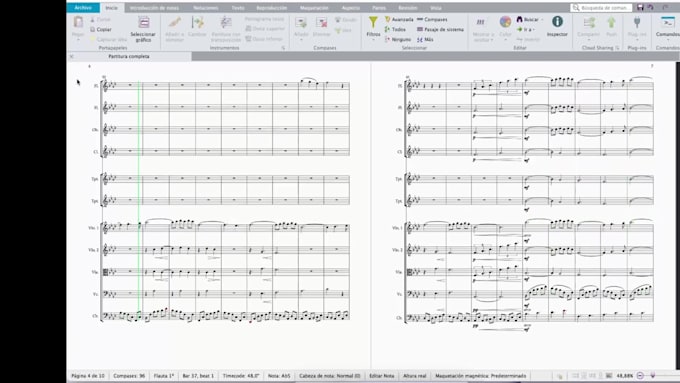Screen dimensions: 680x383
Task: Open the Aspecto ribbon tab
Action: click(350, 8)
